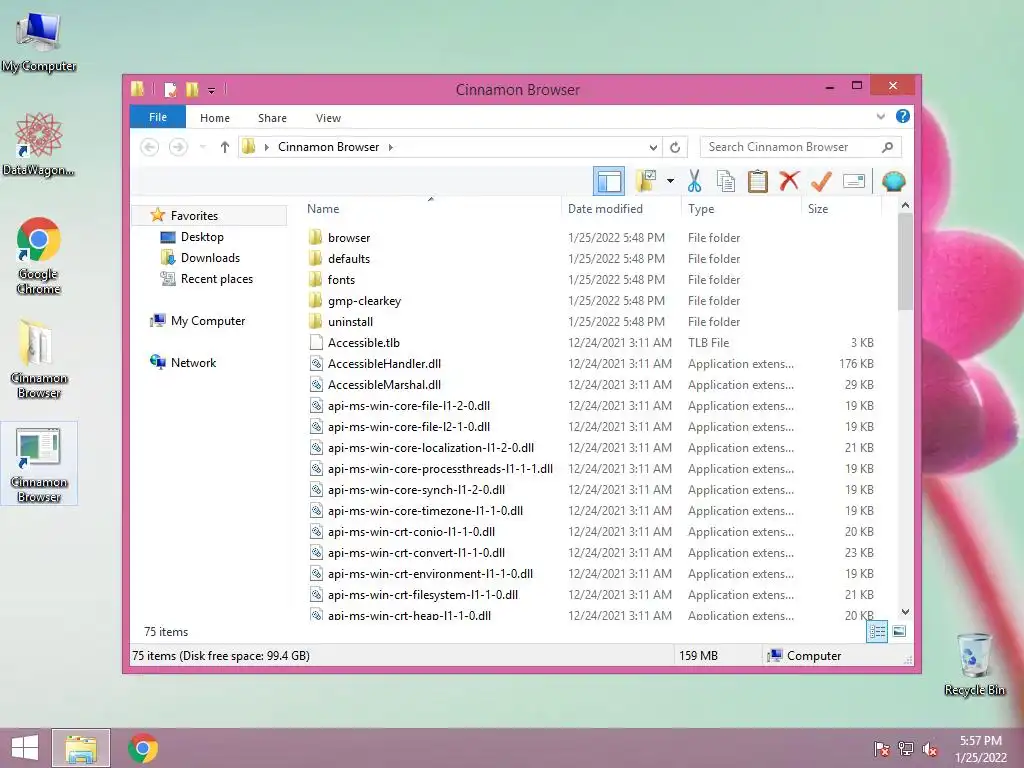This screenshot has height=768, width=1024.
Task: Expand the ribbon with the chevron
Action: pyautogui.click(x=880, y=117)
